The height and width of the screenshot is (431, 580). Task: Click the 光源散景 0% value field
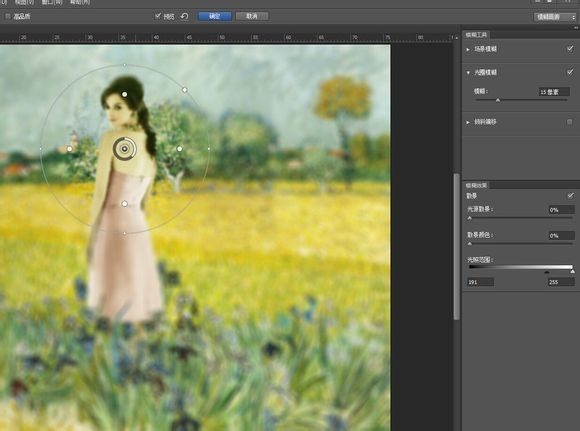[x=562, y=210]
